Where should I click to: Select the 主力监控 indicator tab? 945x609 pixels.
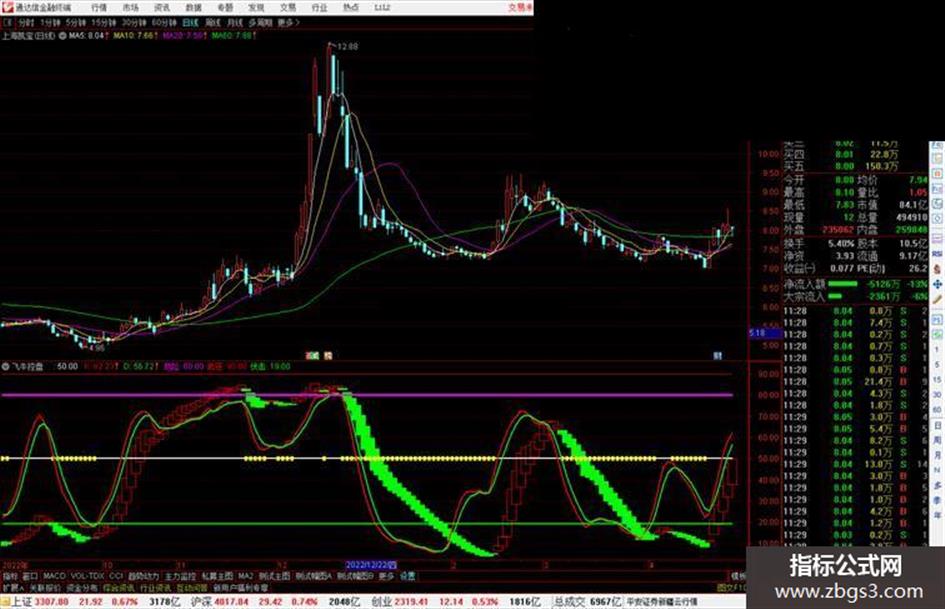pos(181,576)
